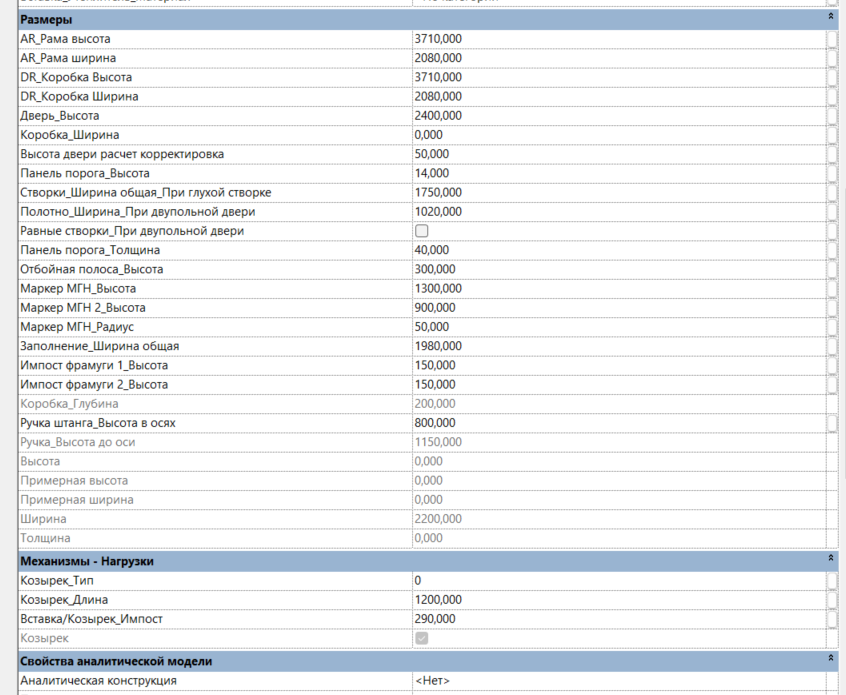Collapse the Свойства аналитической модели section
The height and width of the screenshot is (695, 846).
(x=831, y=658)
